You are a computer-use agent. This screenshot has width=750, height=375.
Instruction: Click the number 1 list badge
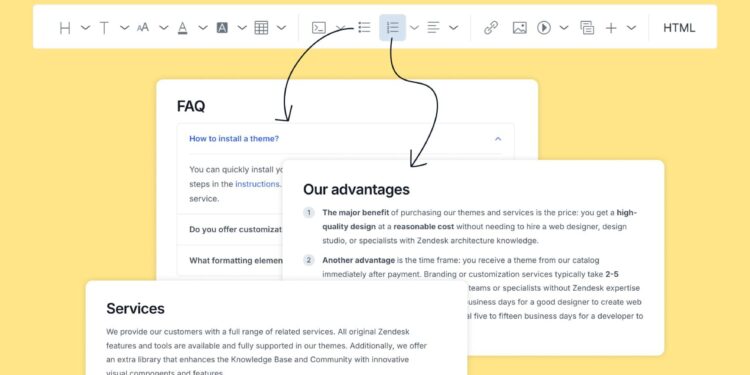point(309,212)
